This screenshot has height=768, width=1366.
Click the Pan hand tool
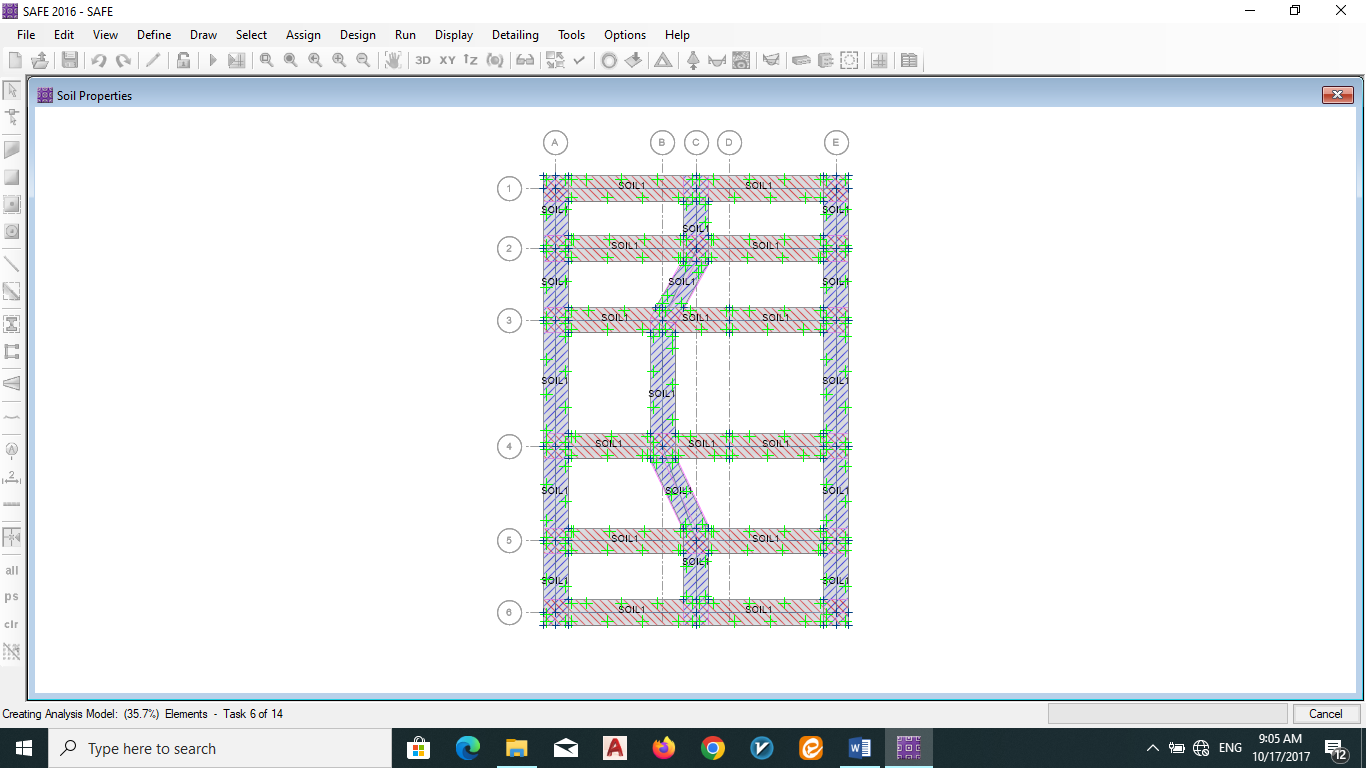(x=393, y=60)
